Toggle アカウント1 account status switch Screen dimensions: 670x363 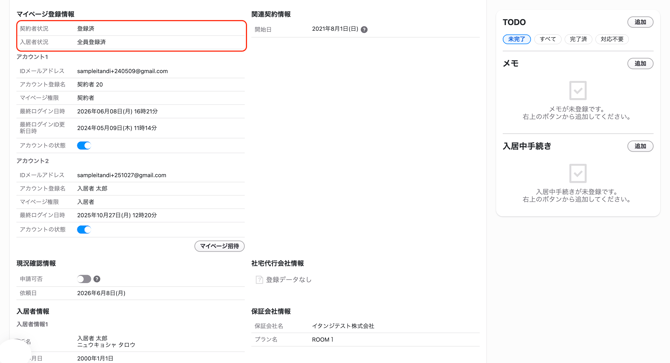tap(84, 146)
